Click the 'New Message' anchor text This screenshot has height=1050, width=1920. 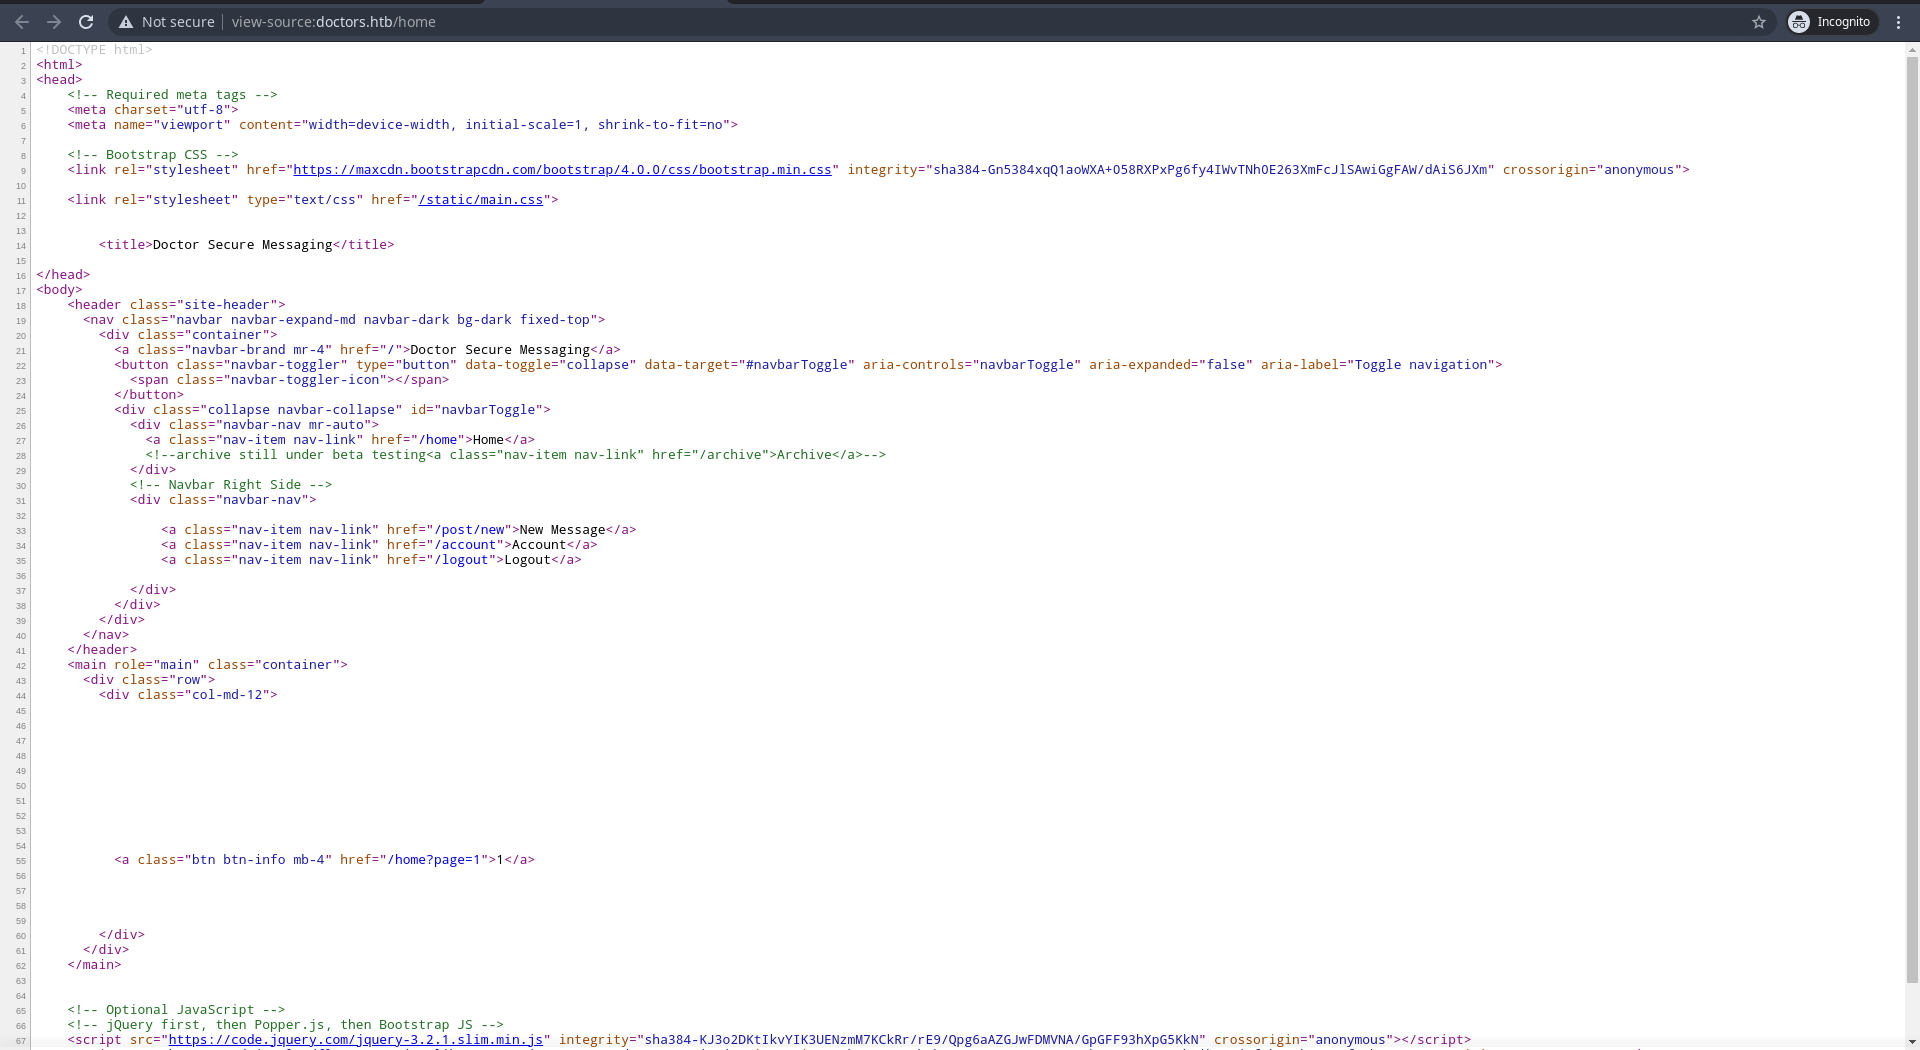tap(562, 530)
